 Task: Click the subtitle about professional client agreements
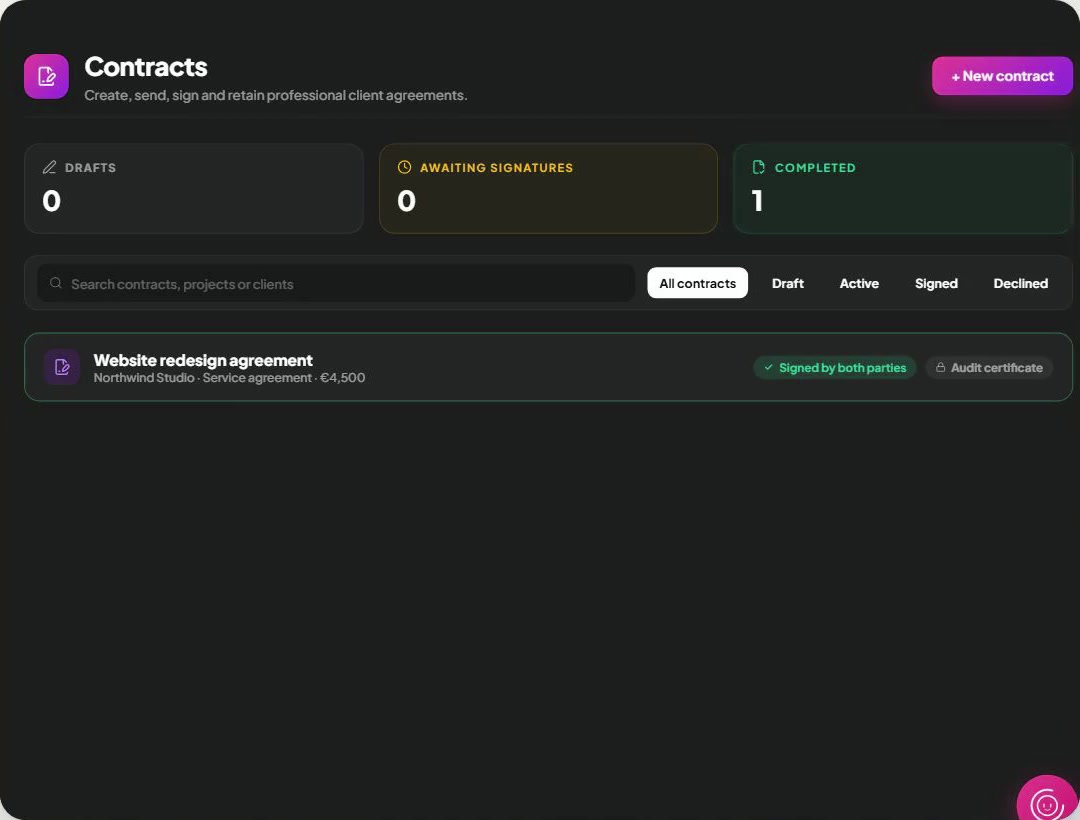(x=276, y=95)
